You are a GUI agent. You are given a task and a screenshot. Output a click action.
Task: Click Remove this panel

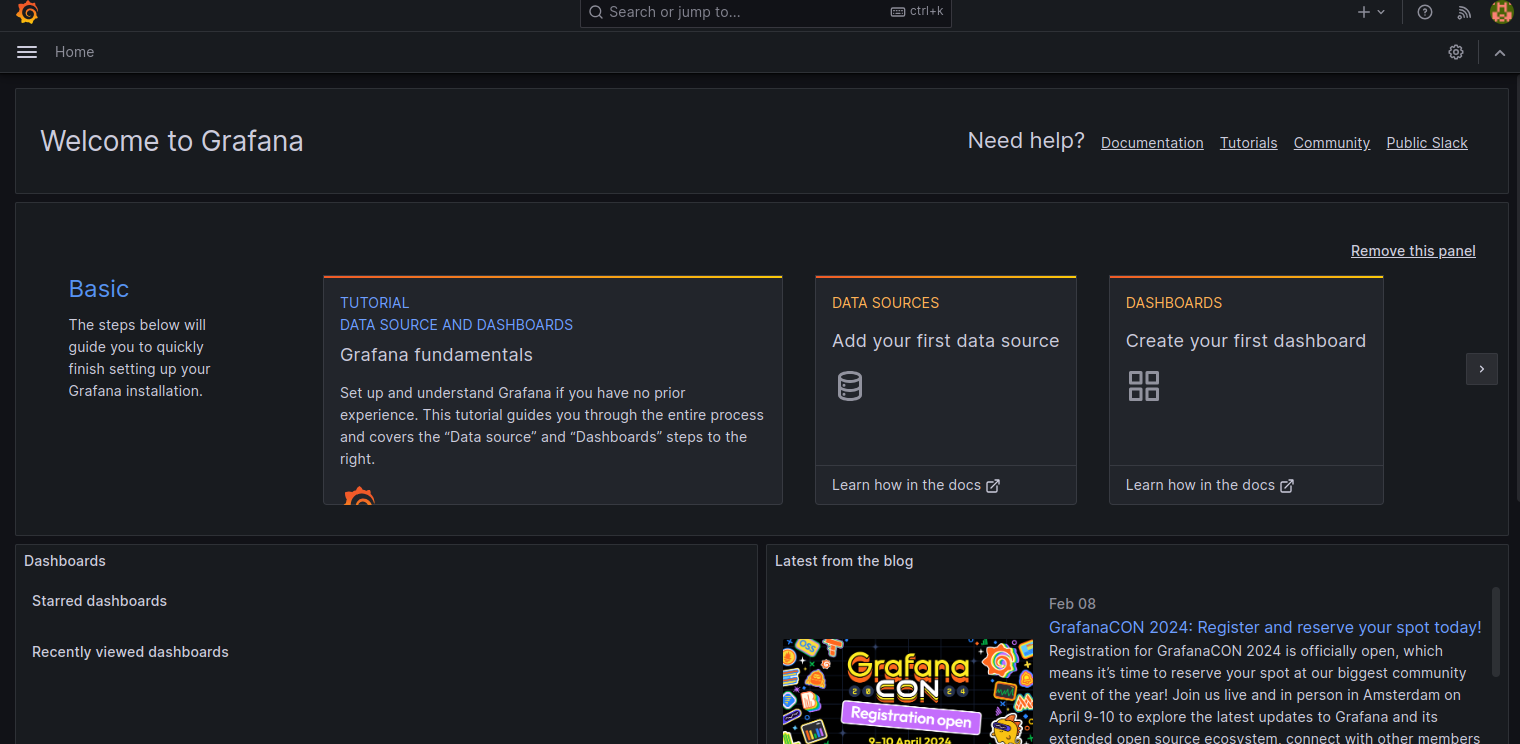(1412, 251)
